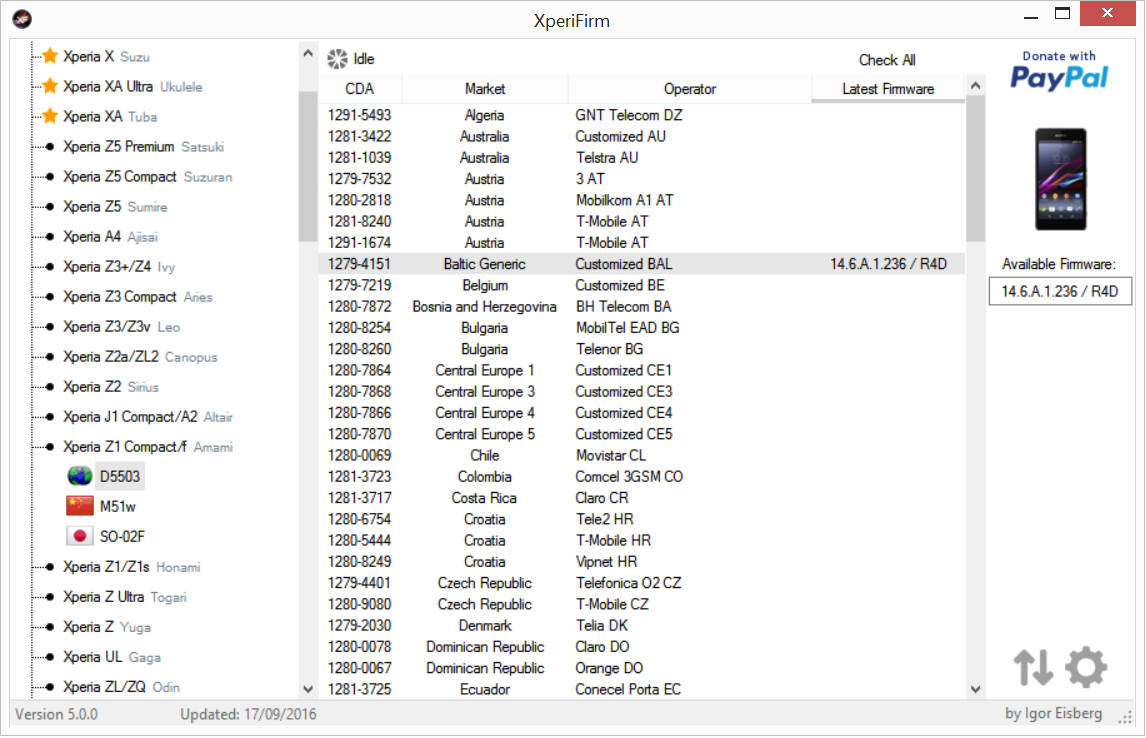Select Xperia UL Gaga tree item
This screenshot has height=738, width=1146.
(112, 657)
